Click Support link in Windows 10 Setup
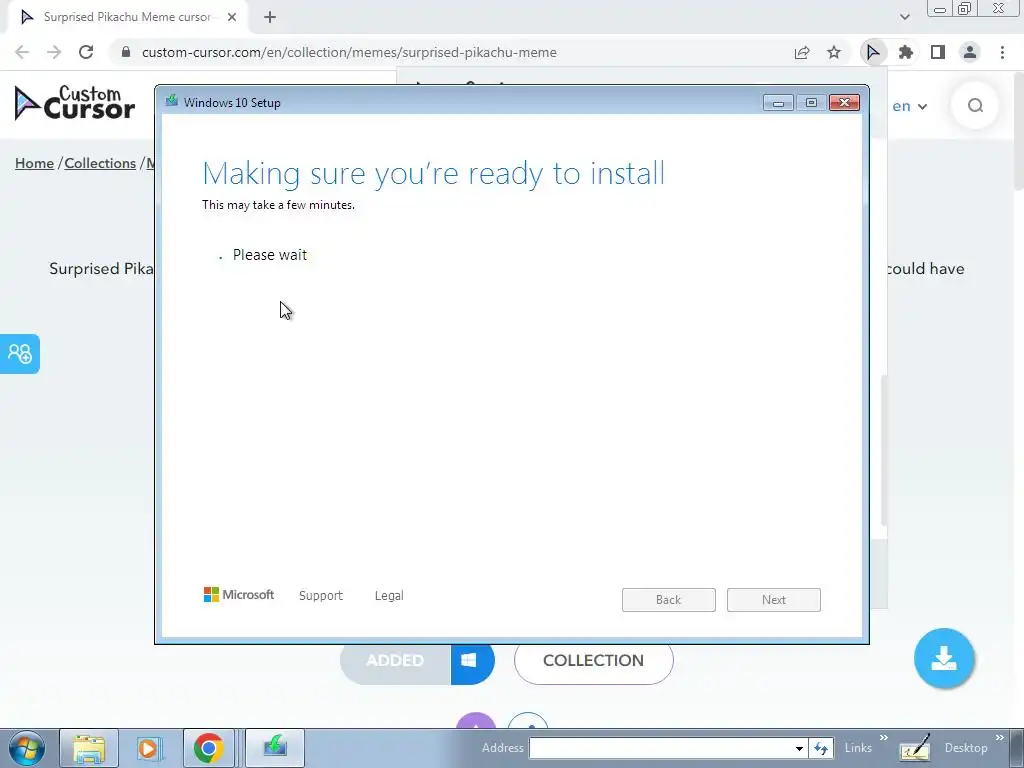This screenshot has width=1024, height=768. [321, 596]
